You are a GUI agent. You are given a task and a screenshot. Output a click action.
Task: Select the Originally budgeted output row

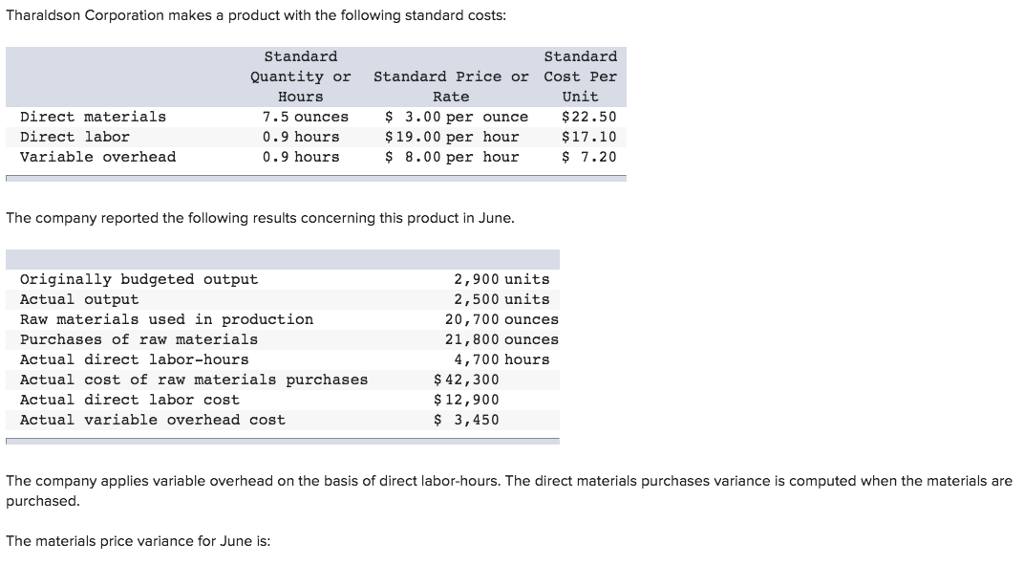(283, 280)
